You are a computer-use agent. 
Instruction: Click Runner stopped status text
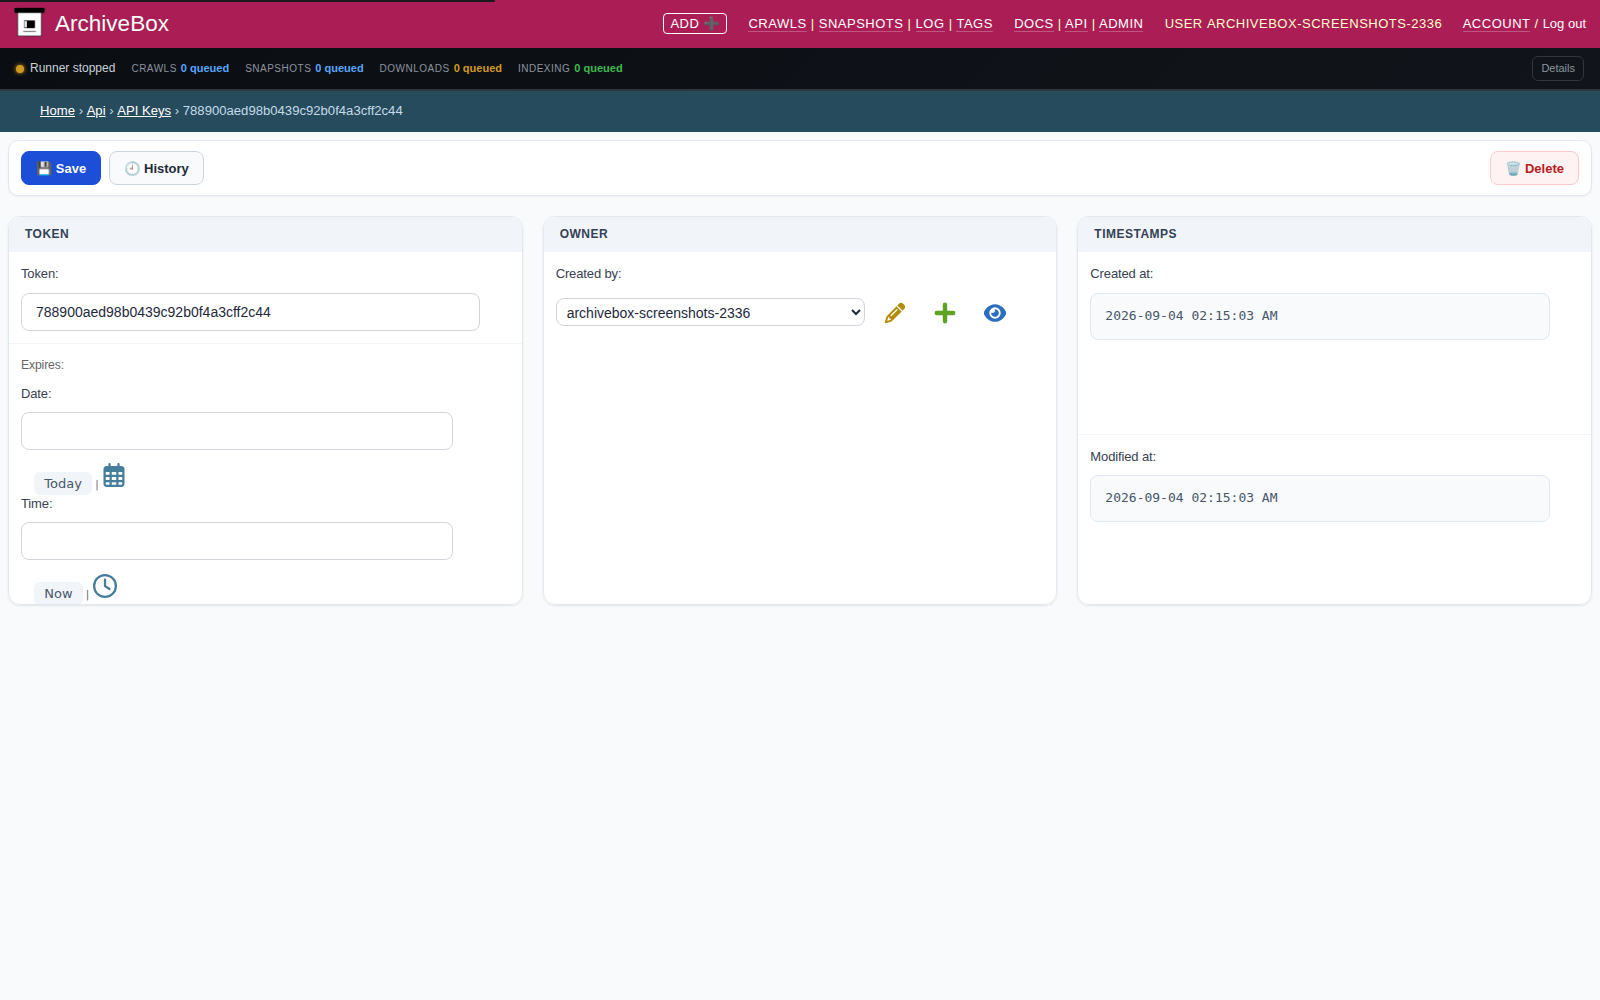(72, 68)
